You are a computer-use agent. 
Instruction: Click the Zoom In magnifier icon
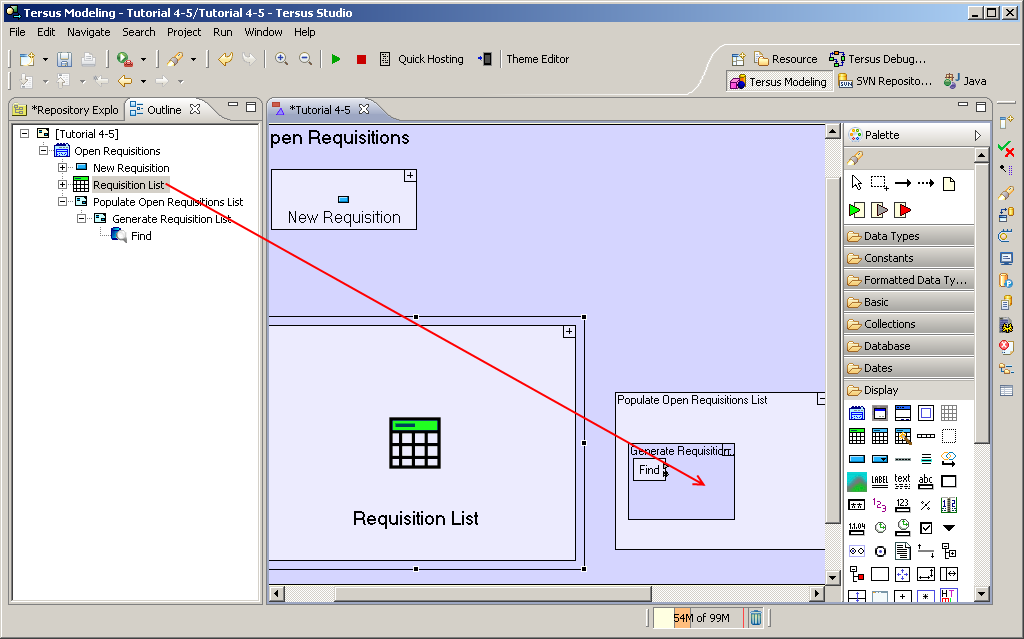tap(282, 59)
